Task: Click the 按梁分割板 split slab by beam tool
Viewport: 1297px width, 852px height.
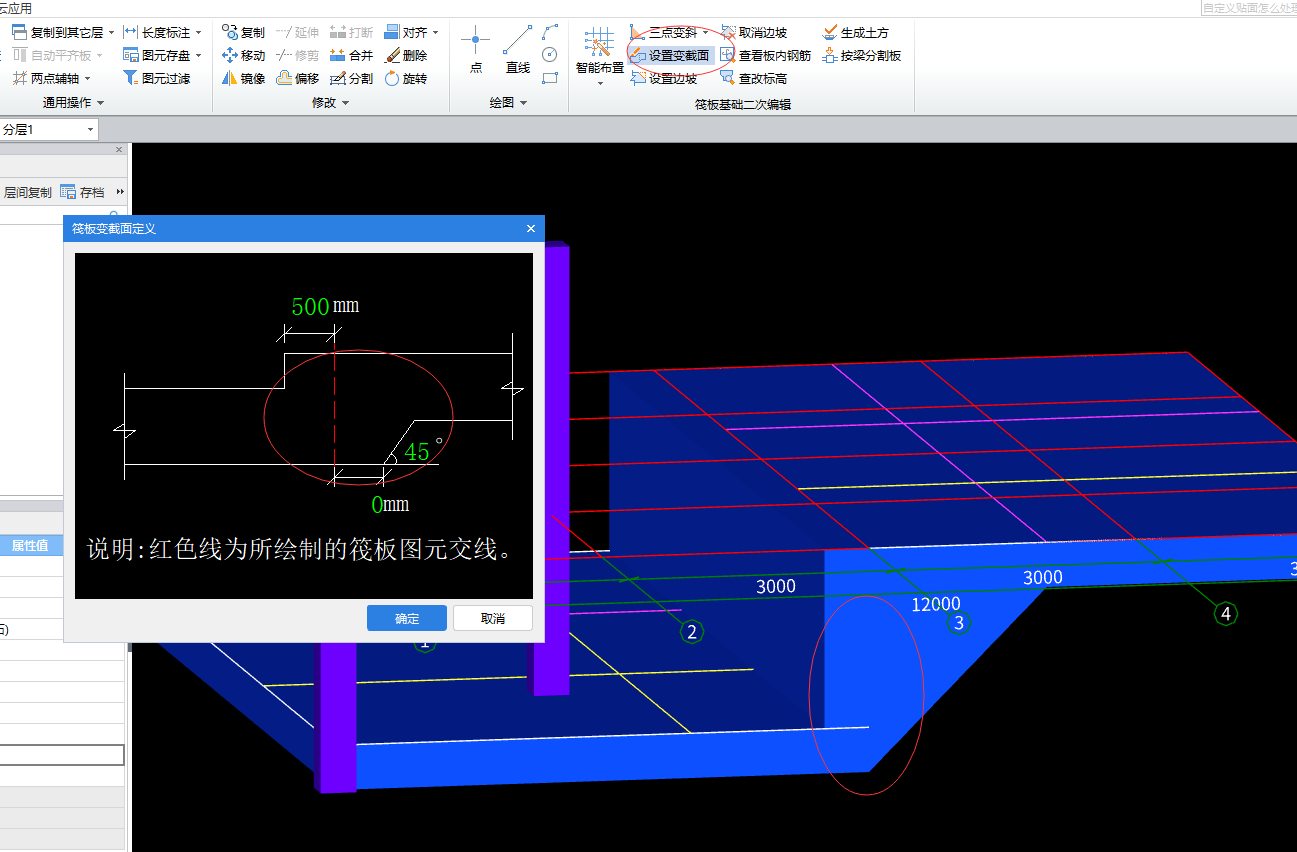Action: 861,55
